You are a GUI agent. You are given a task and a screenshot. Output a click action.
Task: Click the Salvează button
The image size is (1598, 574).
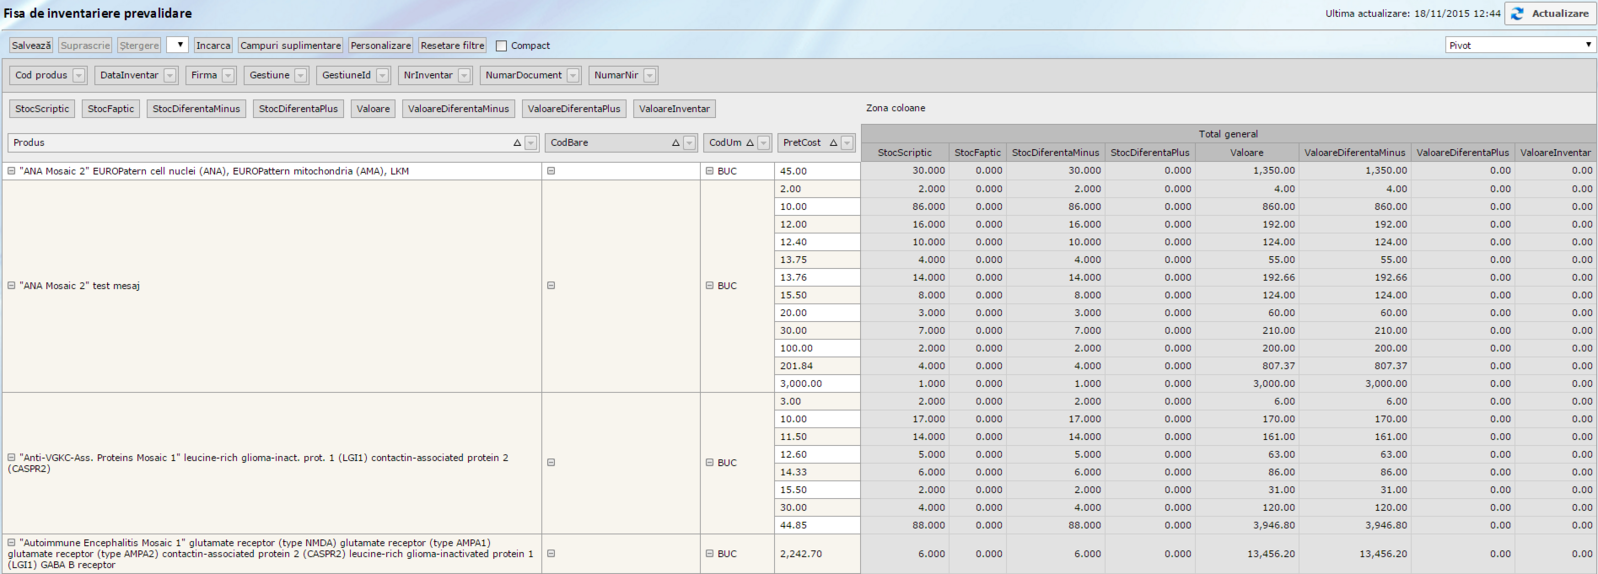[x=31, y=46]
